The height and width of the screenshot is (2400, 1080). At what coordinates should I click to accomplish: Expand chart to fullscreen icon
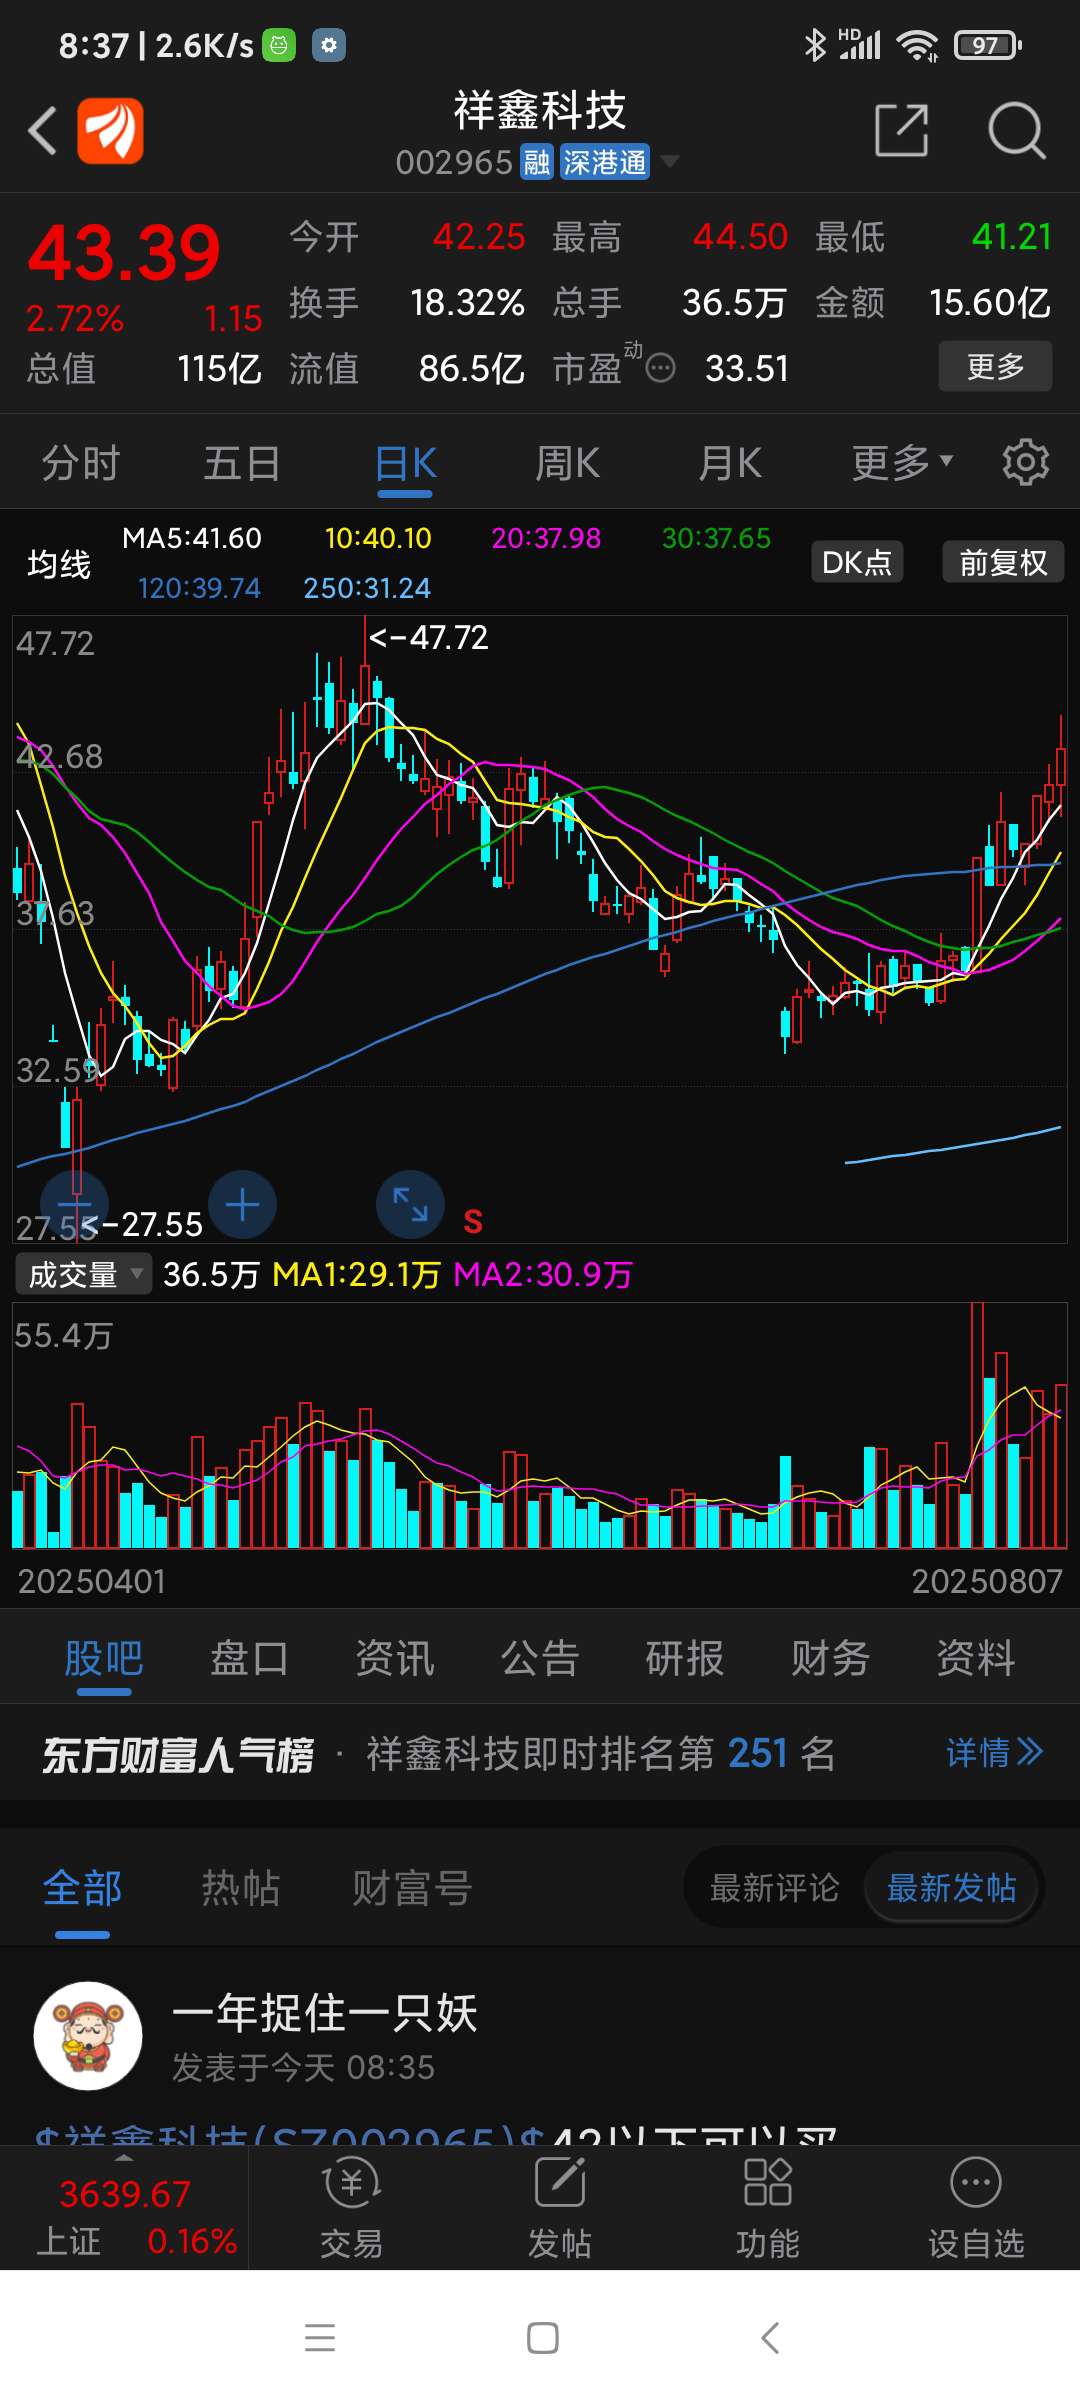(410, 1205)
